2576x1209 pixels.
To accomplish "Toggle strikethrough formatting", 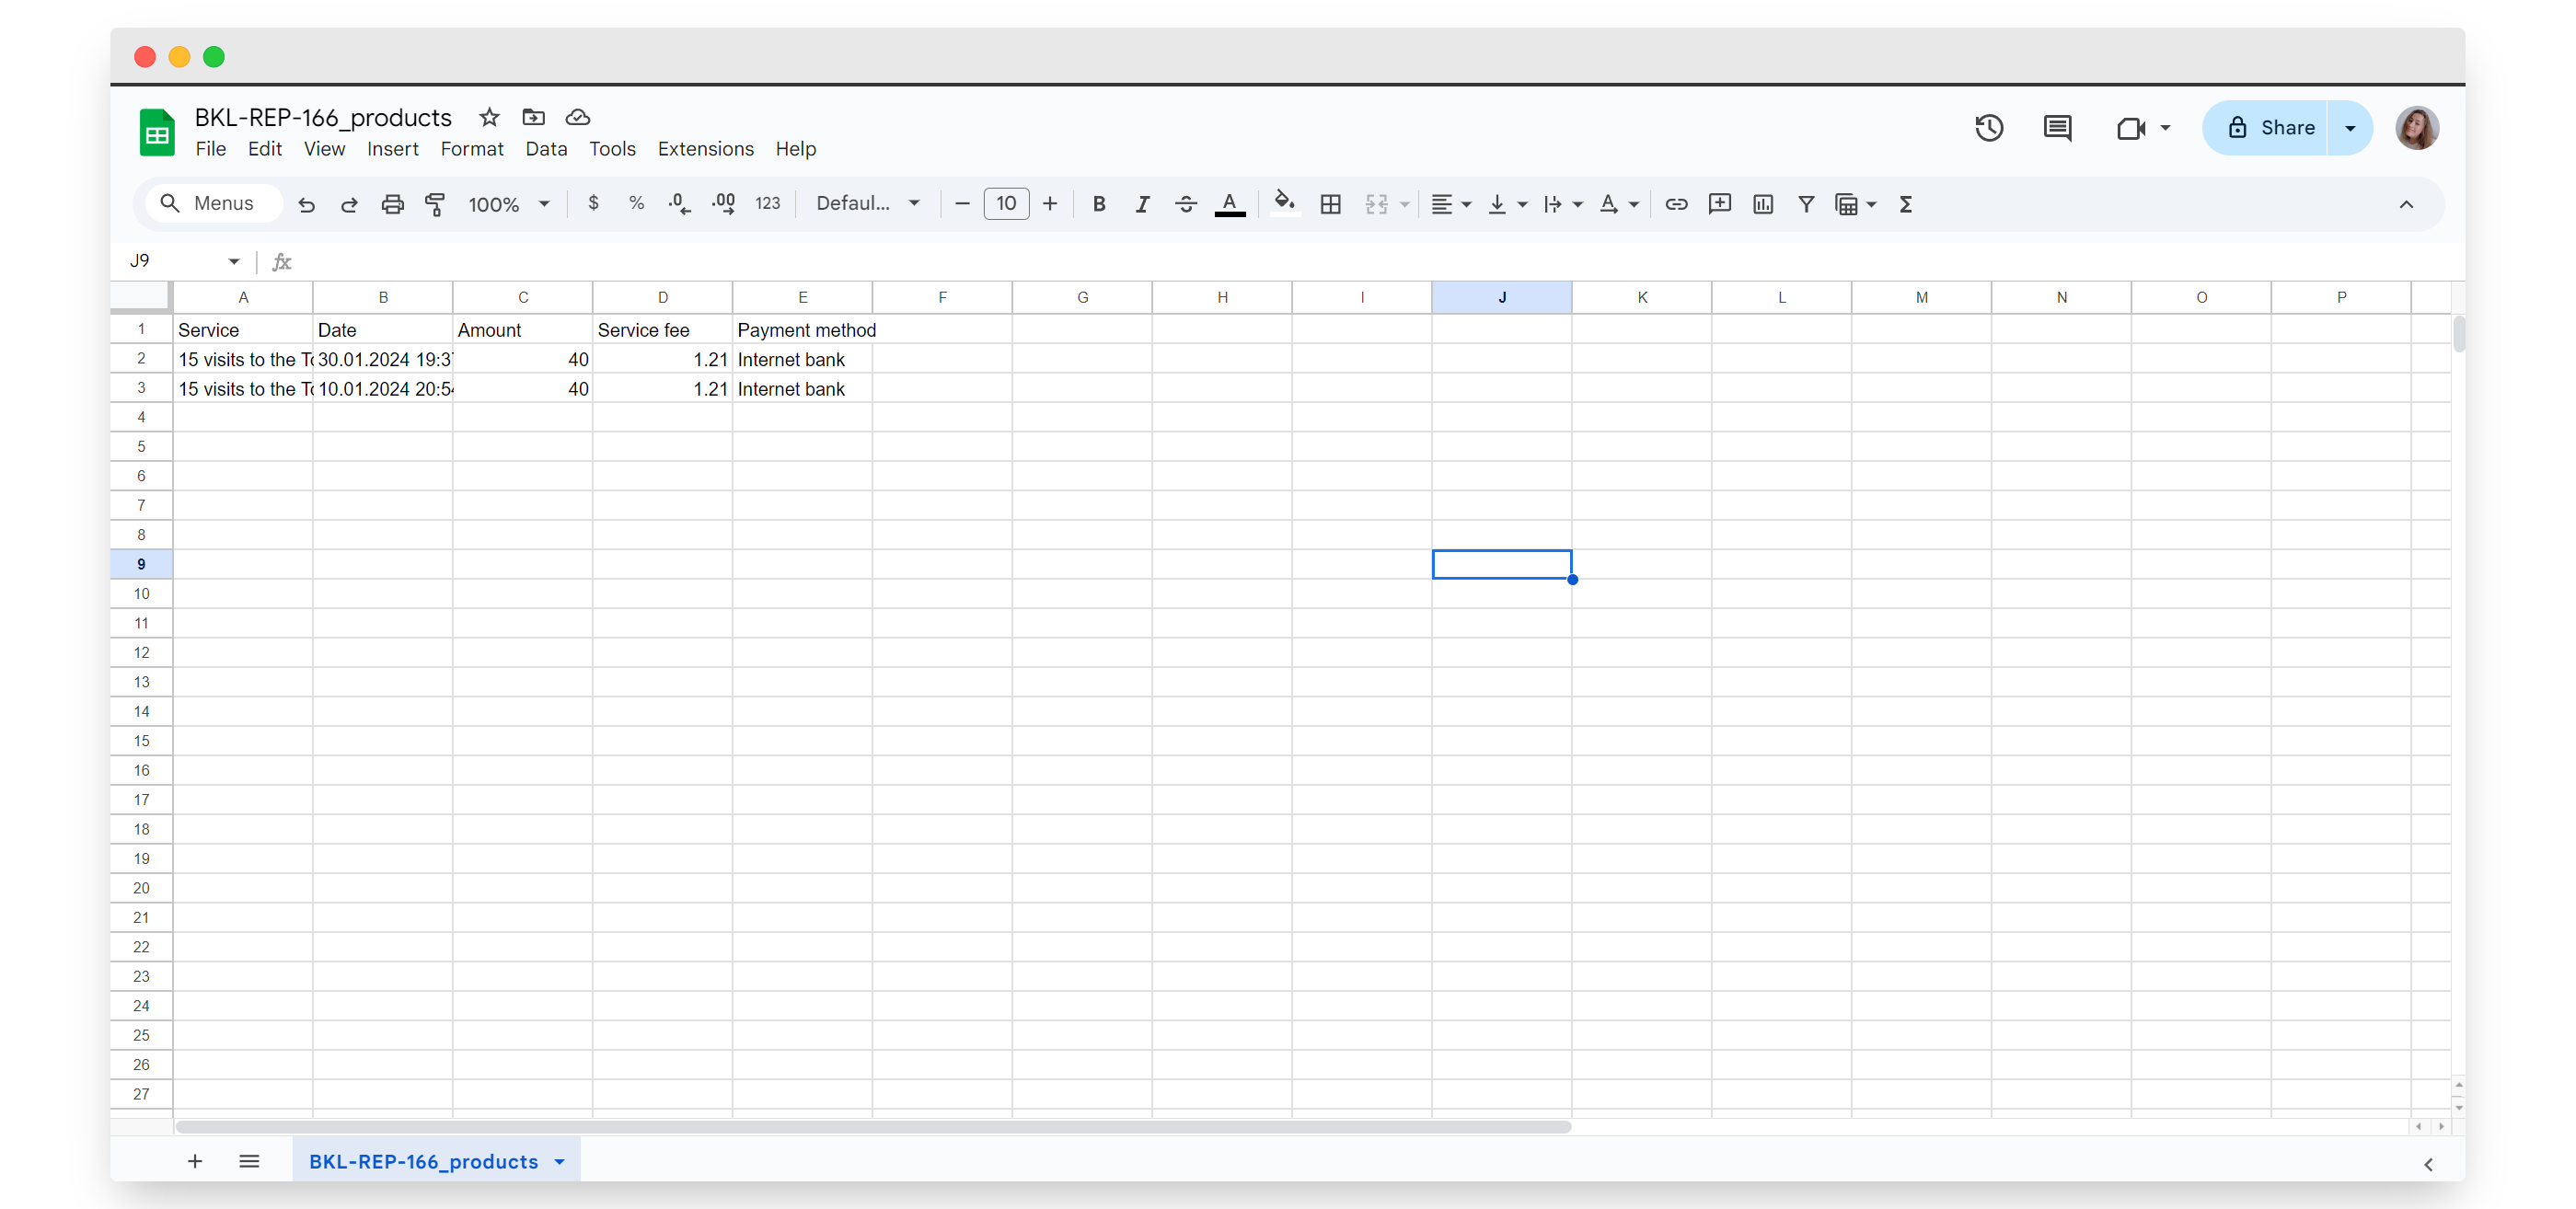I will 1186,204.
